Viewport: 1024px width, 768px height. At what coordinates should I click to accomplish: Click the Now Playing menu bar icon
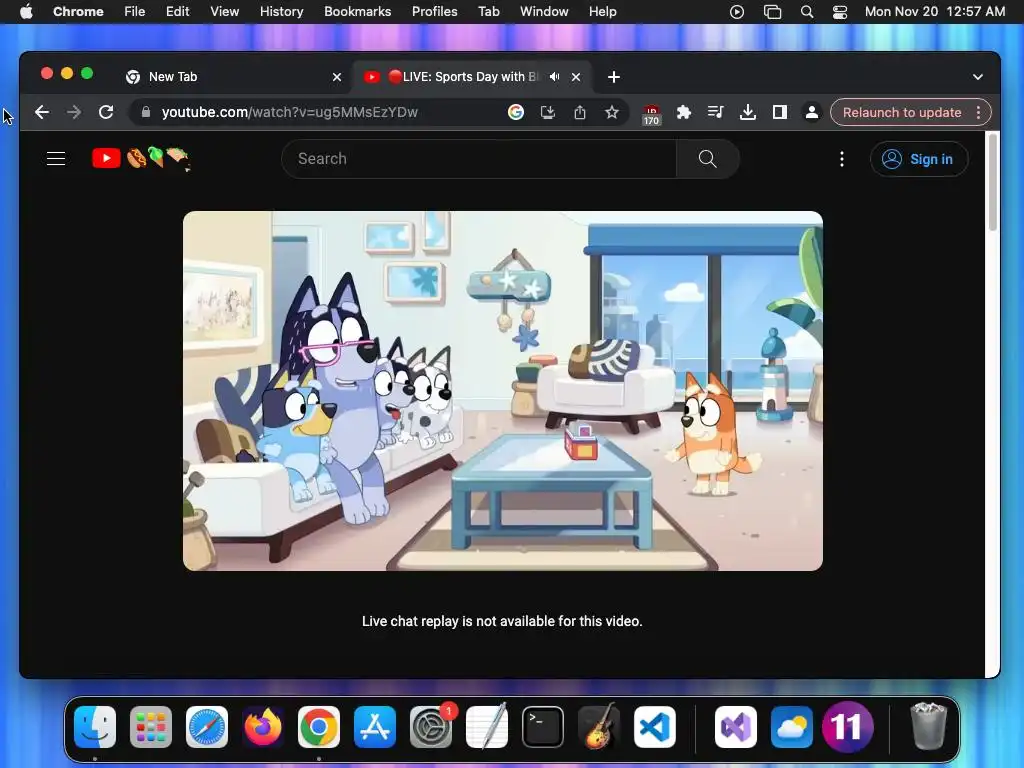737,12
